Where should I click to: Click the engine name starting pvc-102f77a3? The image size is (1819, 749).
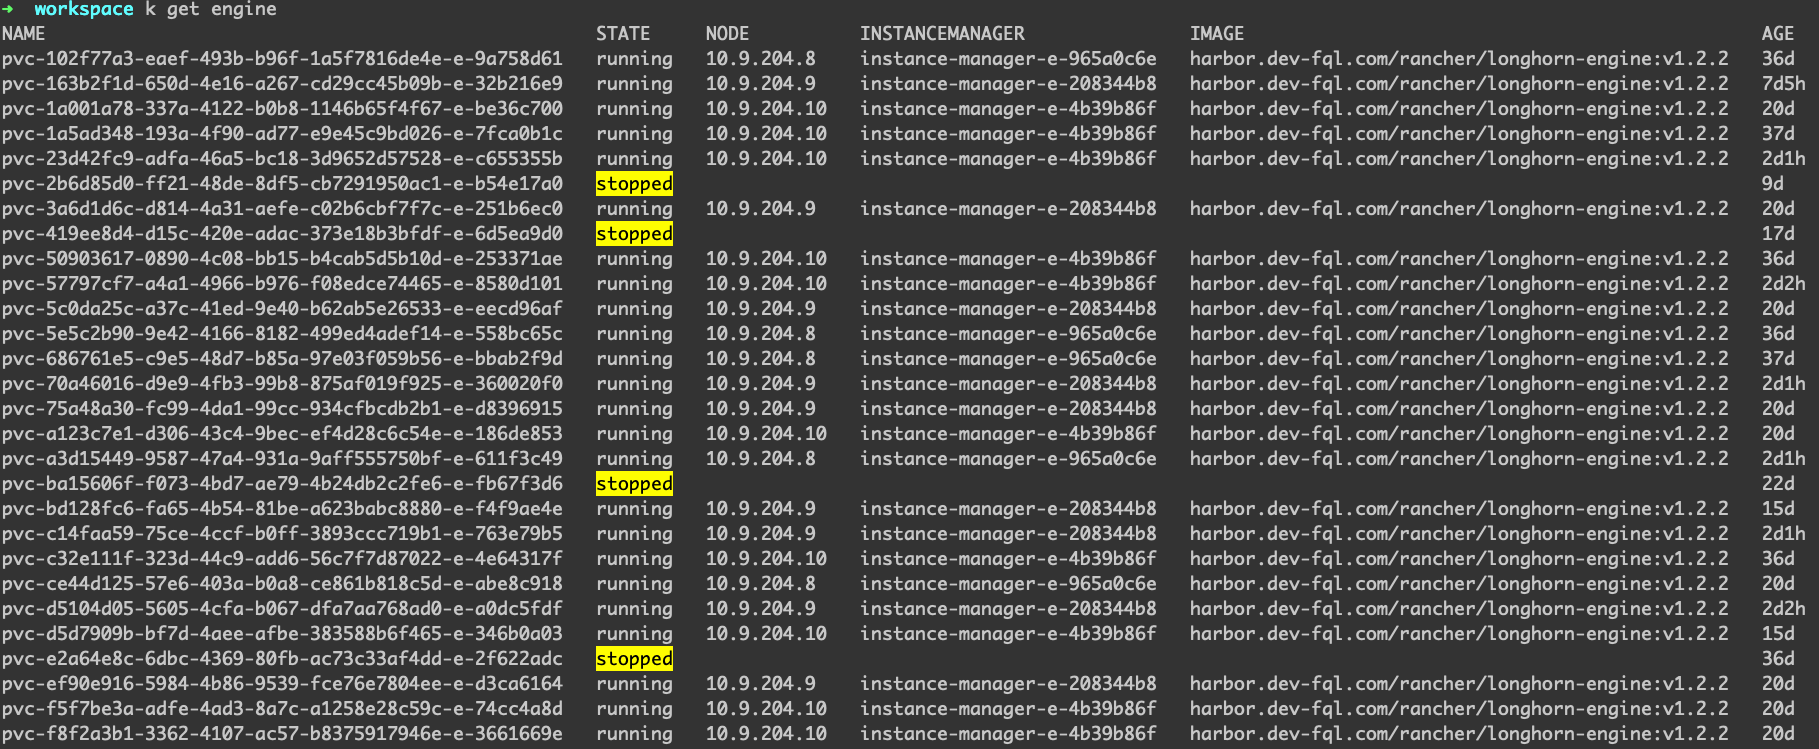pyautogui.click(x=282, y=59)
